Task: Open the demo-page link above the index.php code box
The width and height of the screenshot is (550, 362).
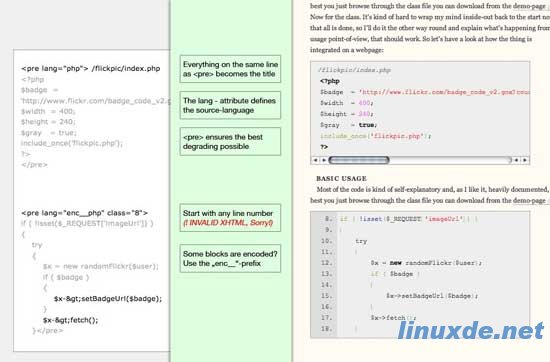Action: click(529, 6)
